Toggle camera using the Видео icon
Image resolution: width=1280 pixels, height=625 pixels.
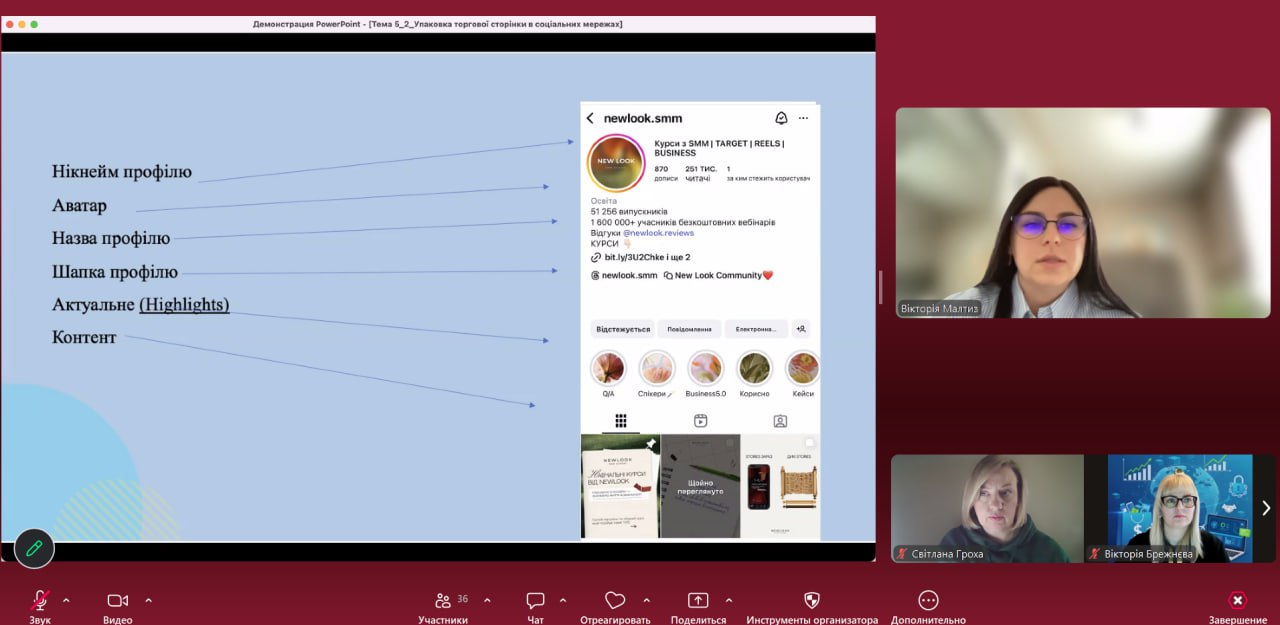pyautogui.click(x=117, y=600)
